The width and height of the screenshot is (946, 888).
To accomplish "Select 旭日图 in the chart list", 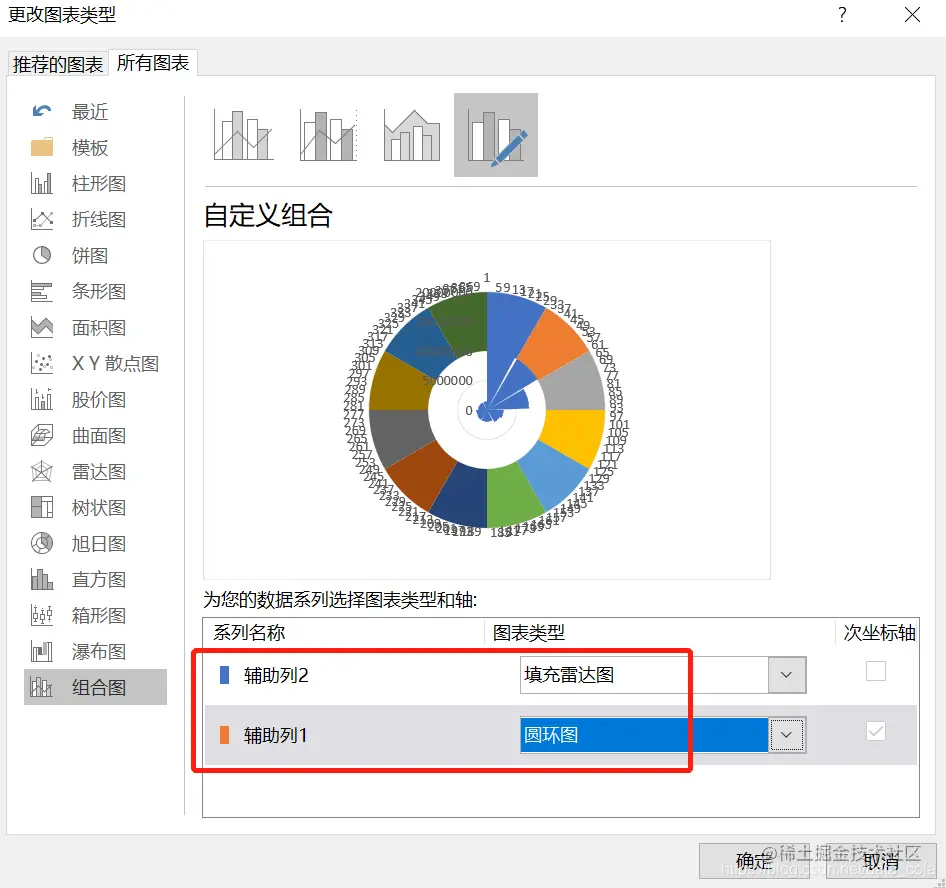I will coord(98,544).
